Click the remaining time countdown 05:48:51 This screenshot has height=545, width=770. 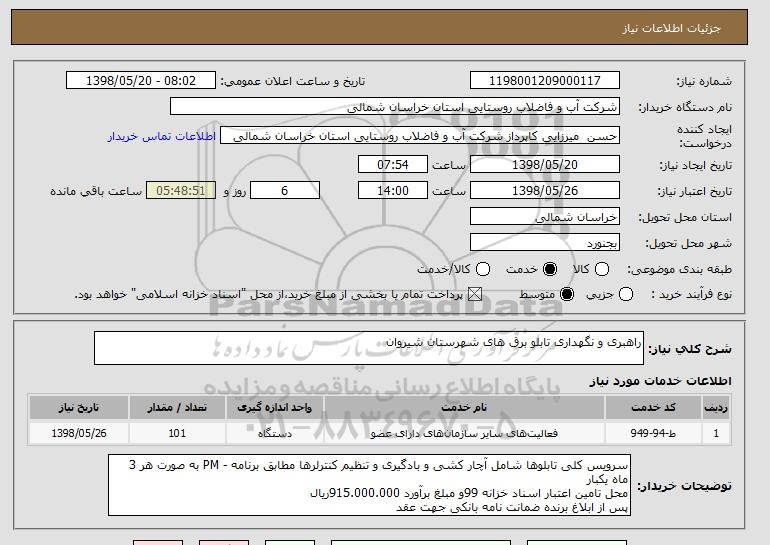pos(181,191)
